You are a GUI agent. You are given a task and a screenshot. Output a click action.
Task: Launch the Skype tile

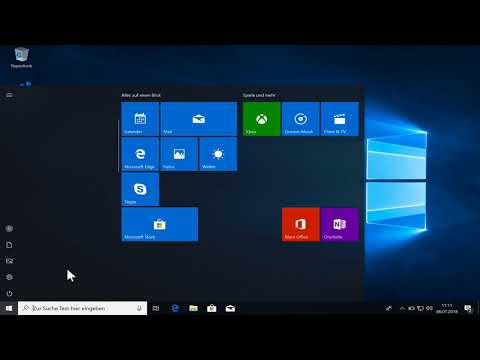pos(140,189)
